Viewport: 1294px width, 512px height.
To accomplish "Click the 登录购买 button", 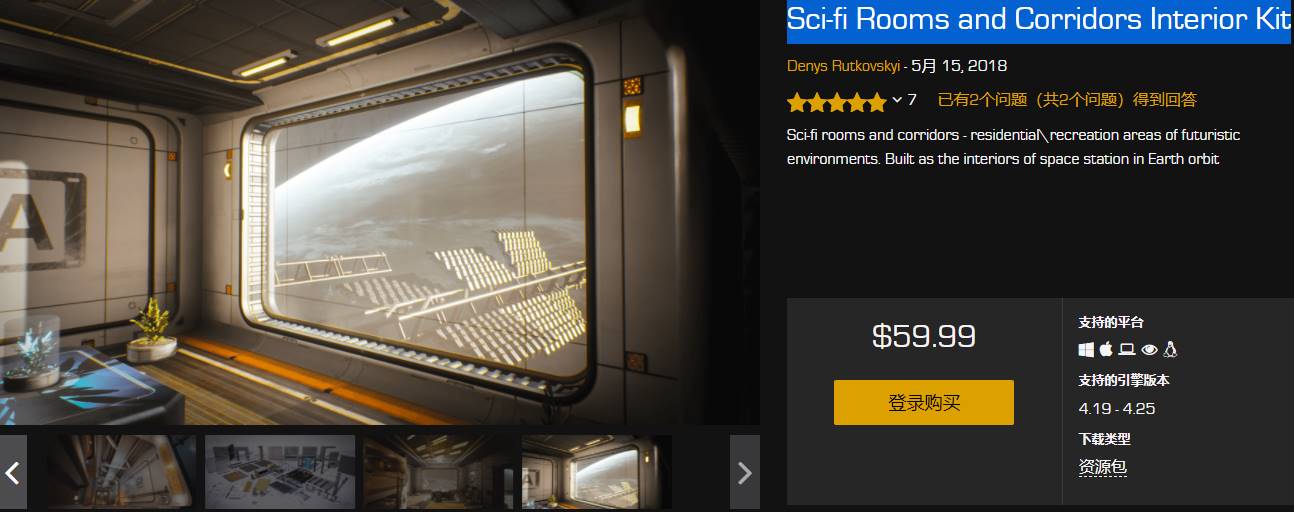I will (x=924, y=402).
